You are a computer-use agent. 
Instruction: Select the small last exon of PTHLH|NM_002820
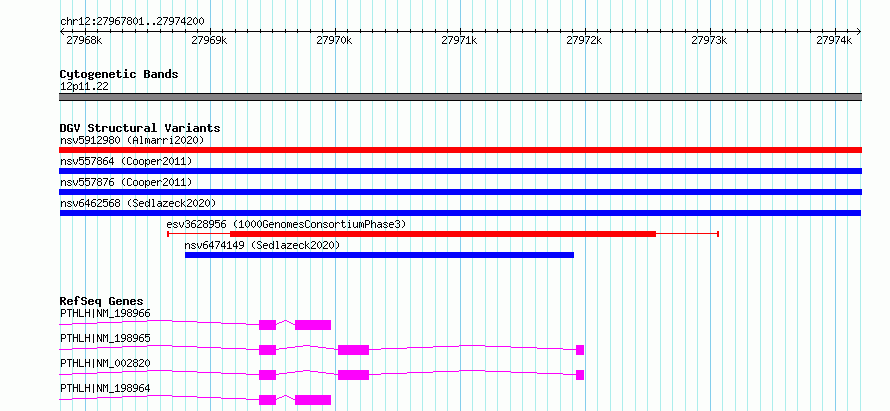coord(580,375)
